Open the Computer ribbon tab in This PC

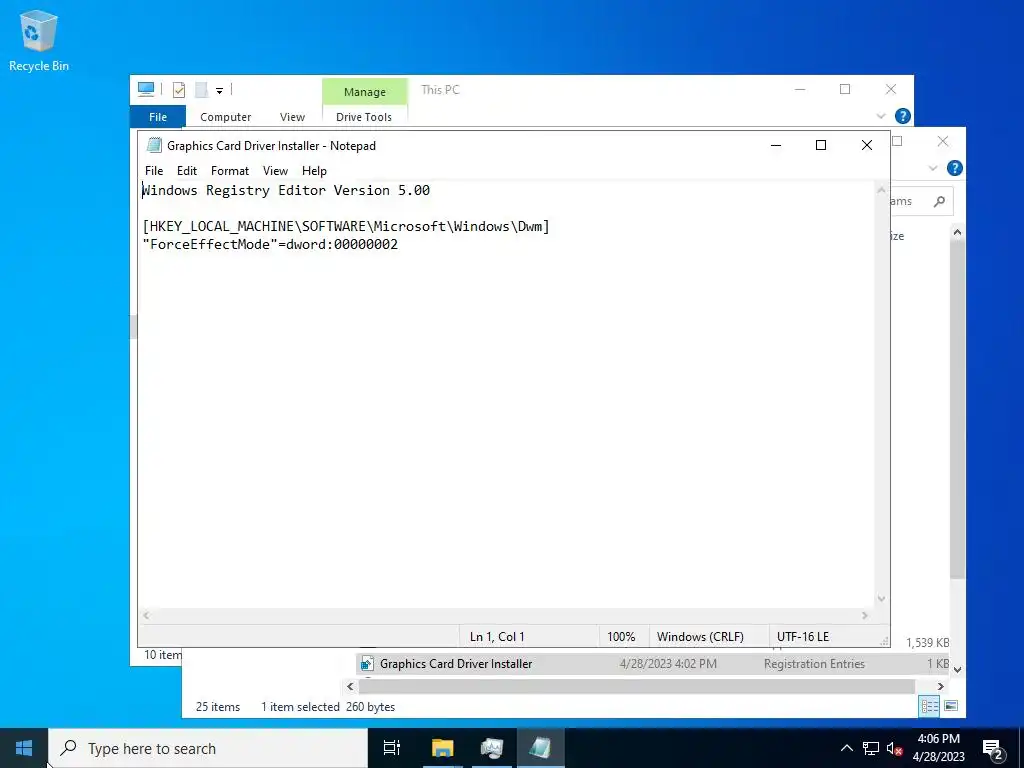[225, 117]
